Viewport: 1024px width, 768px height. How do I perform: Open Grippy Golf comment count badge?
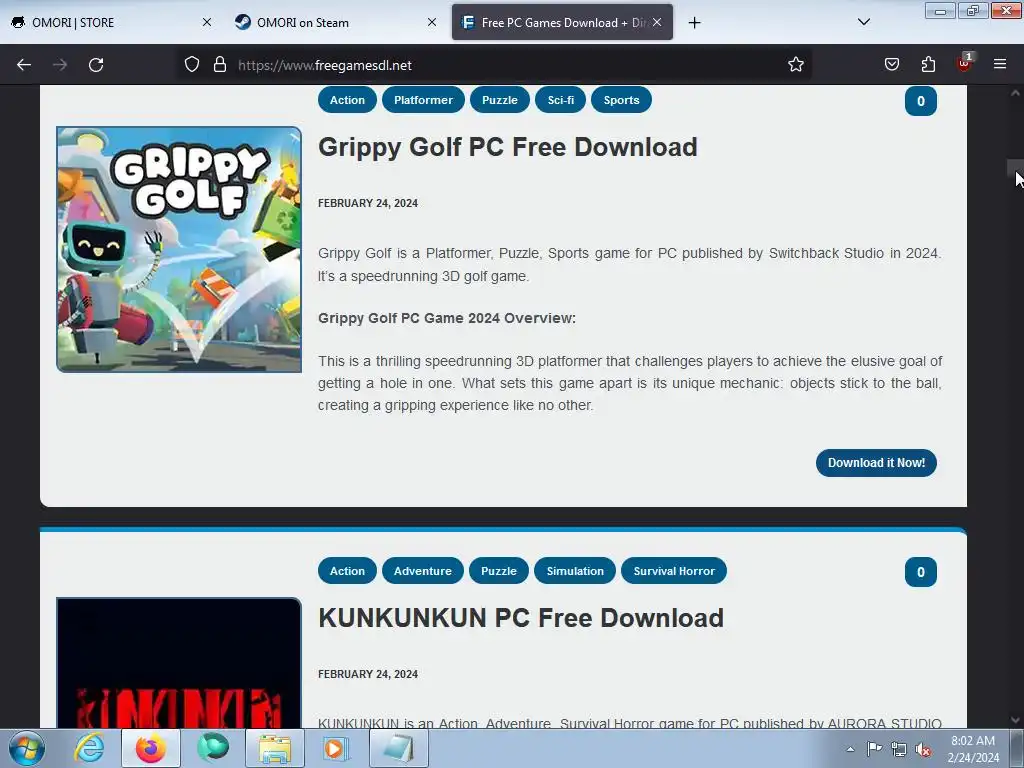921,101
